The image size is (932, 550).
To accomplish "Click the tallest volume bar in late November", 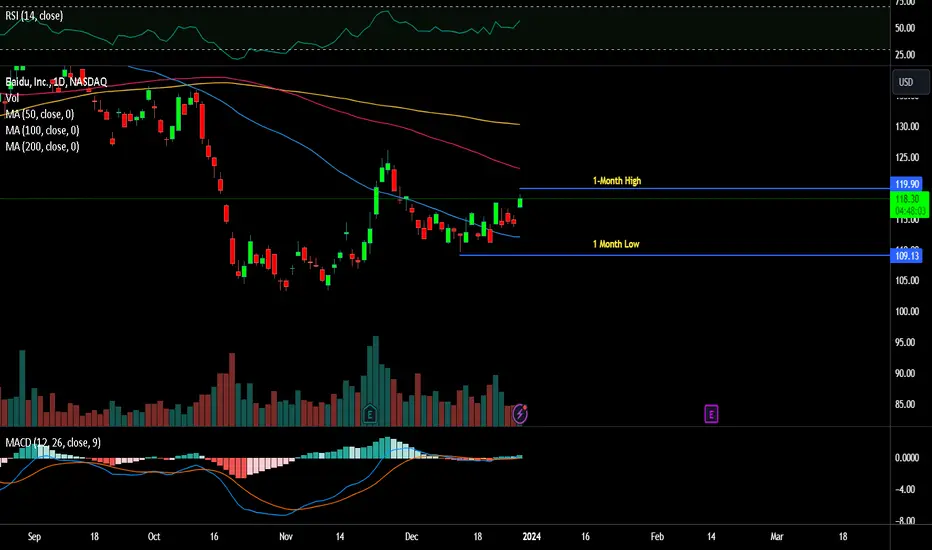I will click(x=376, y=381).
